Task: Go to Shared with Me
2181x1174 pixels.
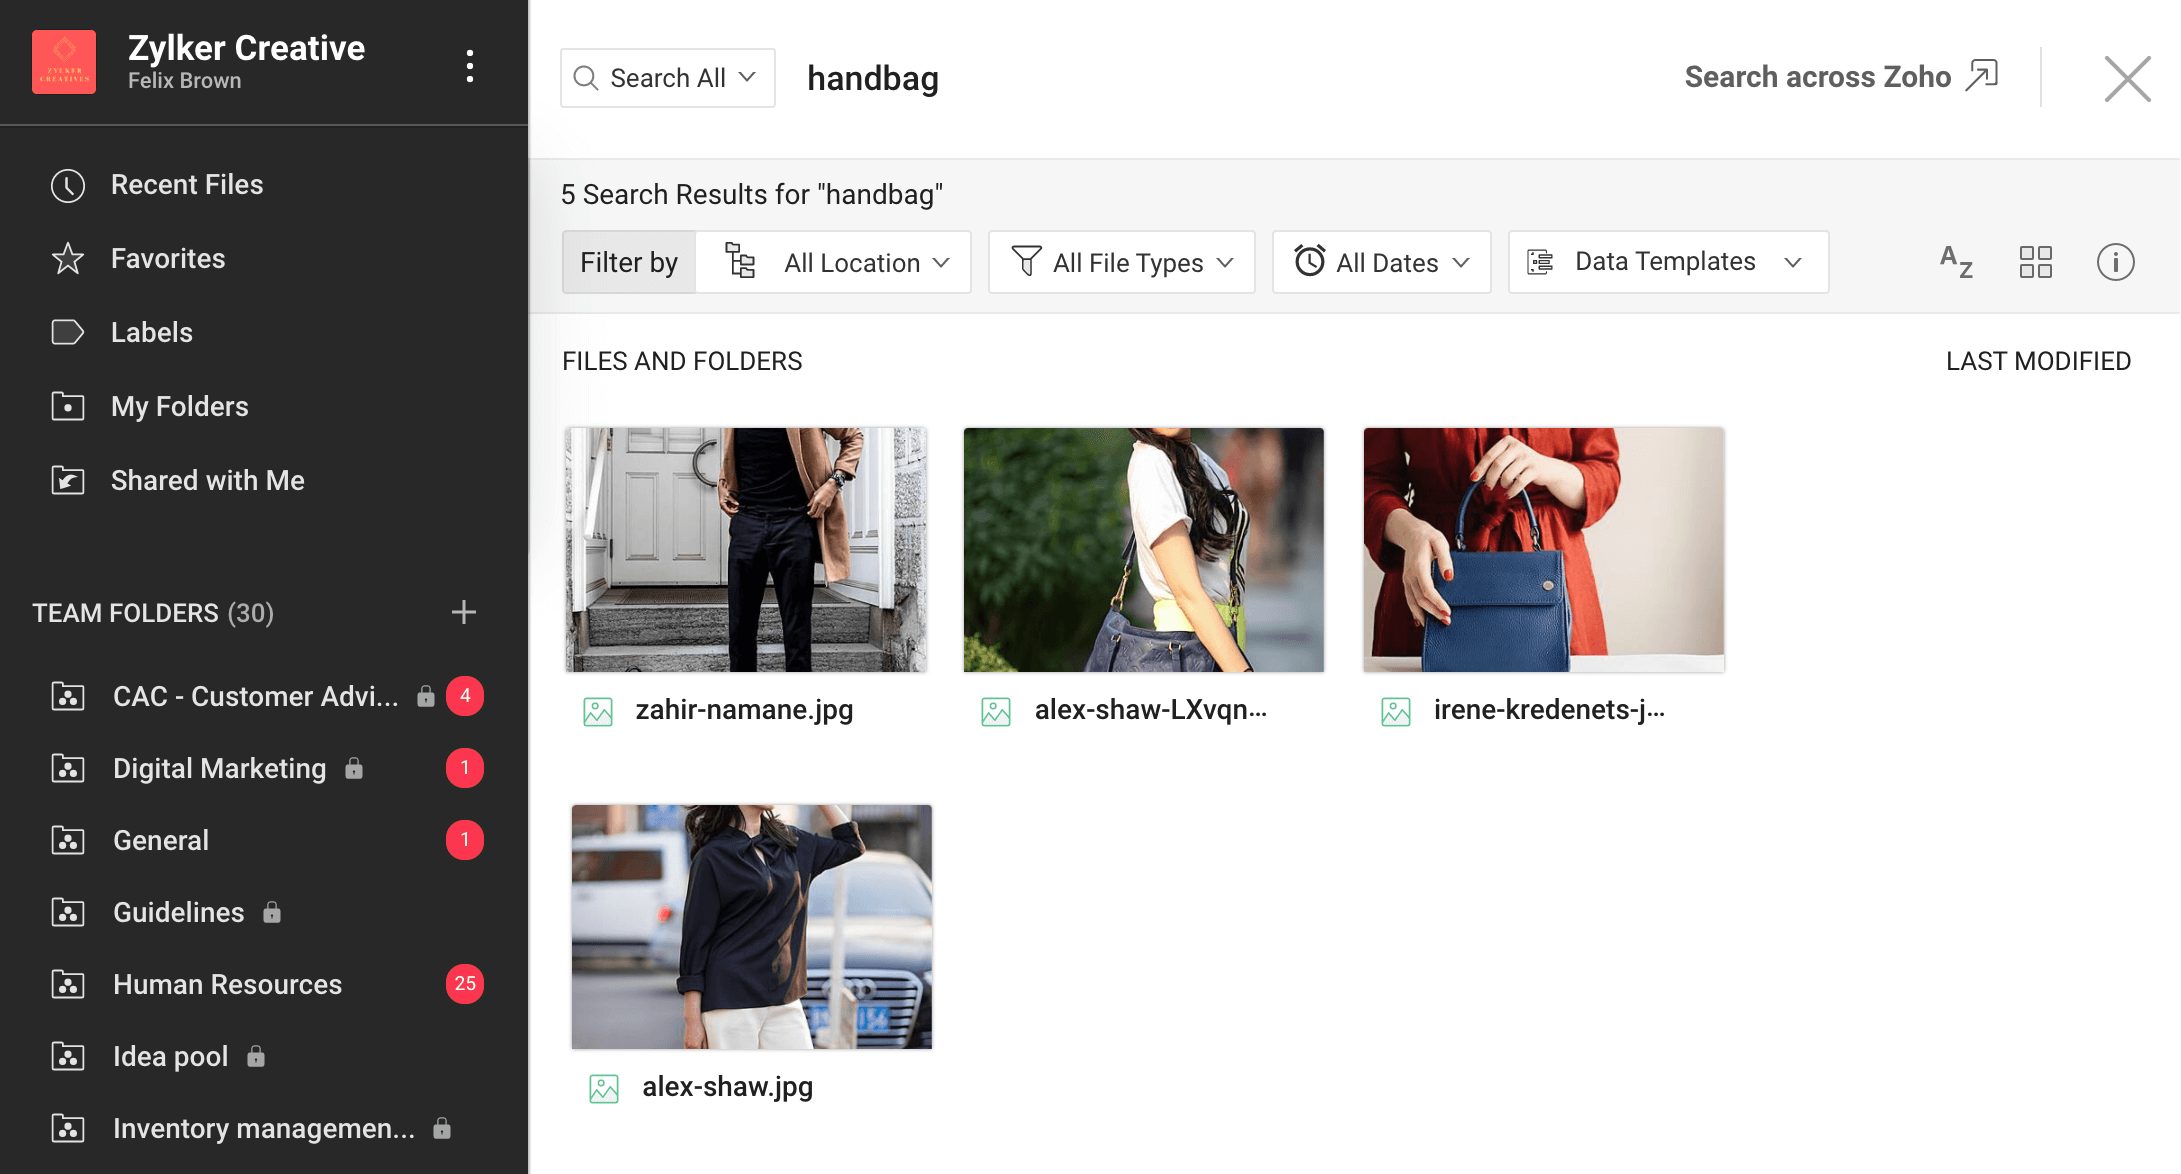Action: click(207, 481)
